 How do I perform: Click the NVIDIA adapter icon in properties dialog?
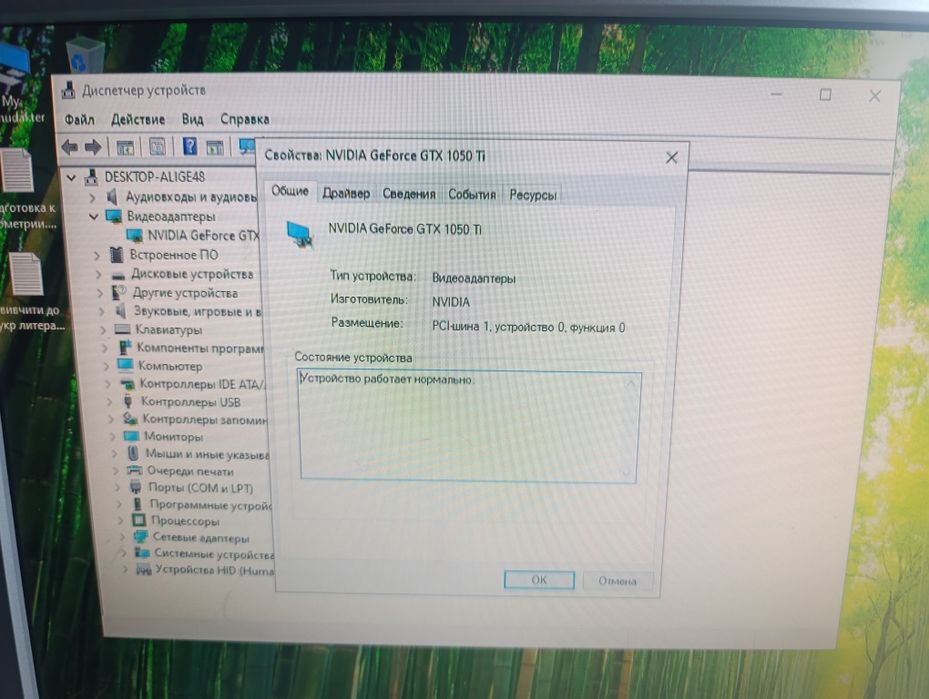pos(300,234)
